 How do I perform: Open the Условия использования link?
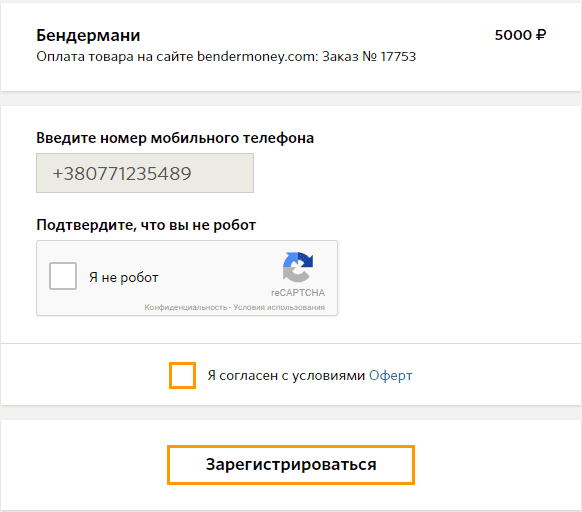(x=279, y=307)
